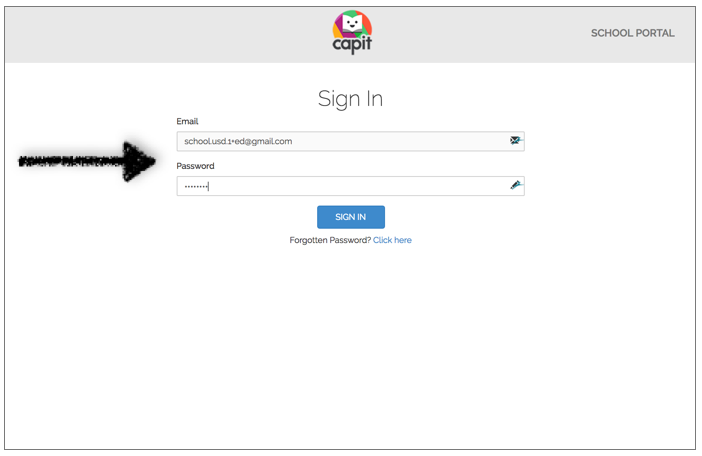Open the SCHOOL PORTAL link
Screen dimensions: 702x456
pyautogui.click(x=632, y=33)
